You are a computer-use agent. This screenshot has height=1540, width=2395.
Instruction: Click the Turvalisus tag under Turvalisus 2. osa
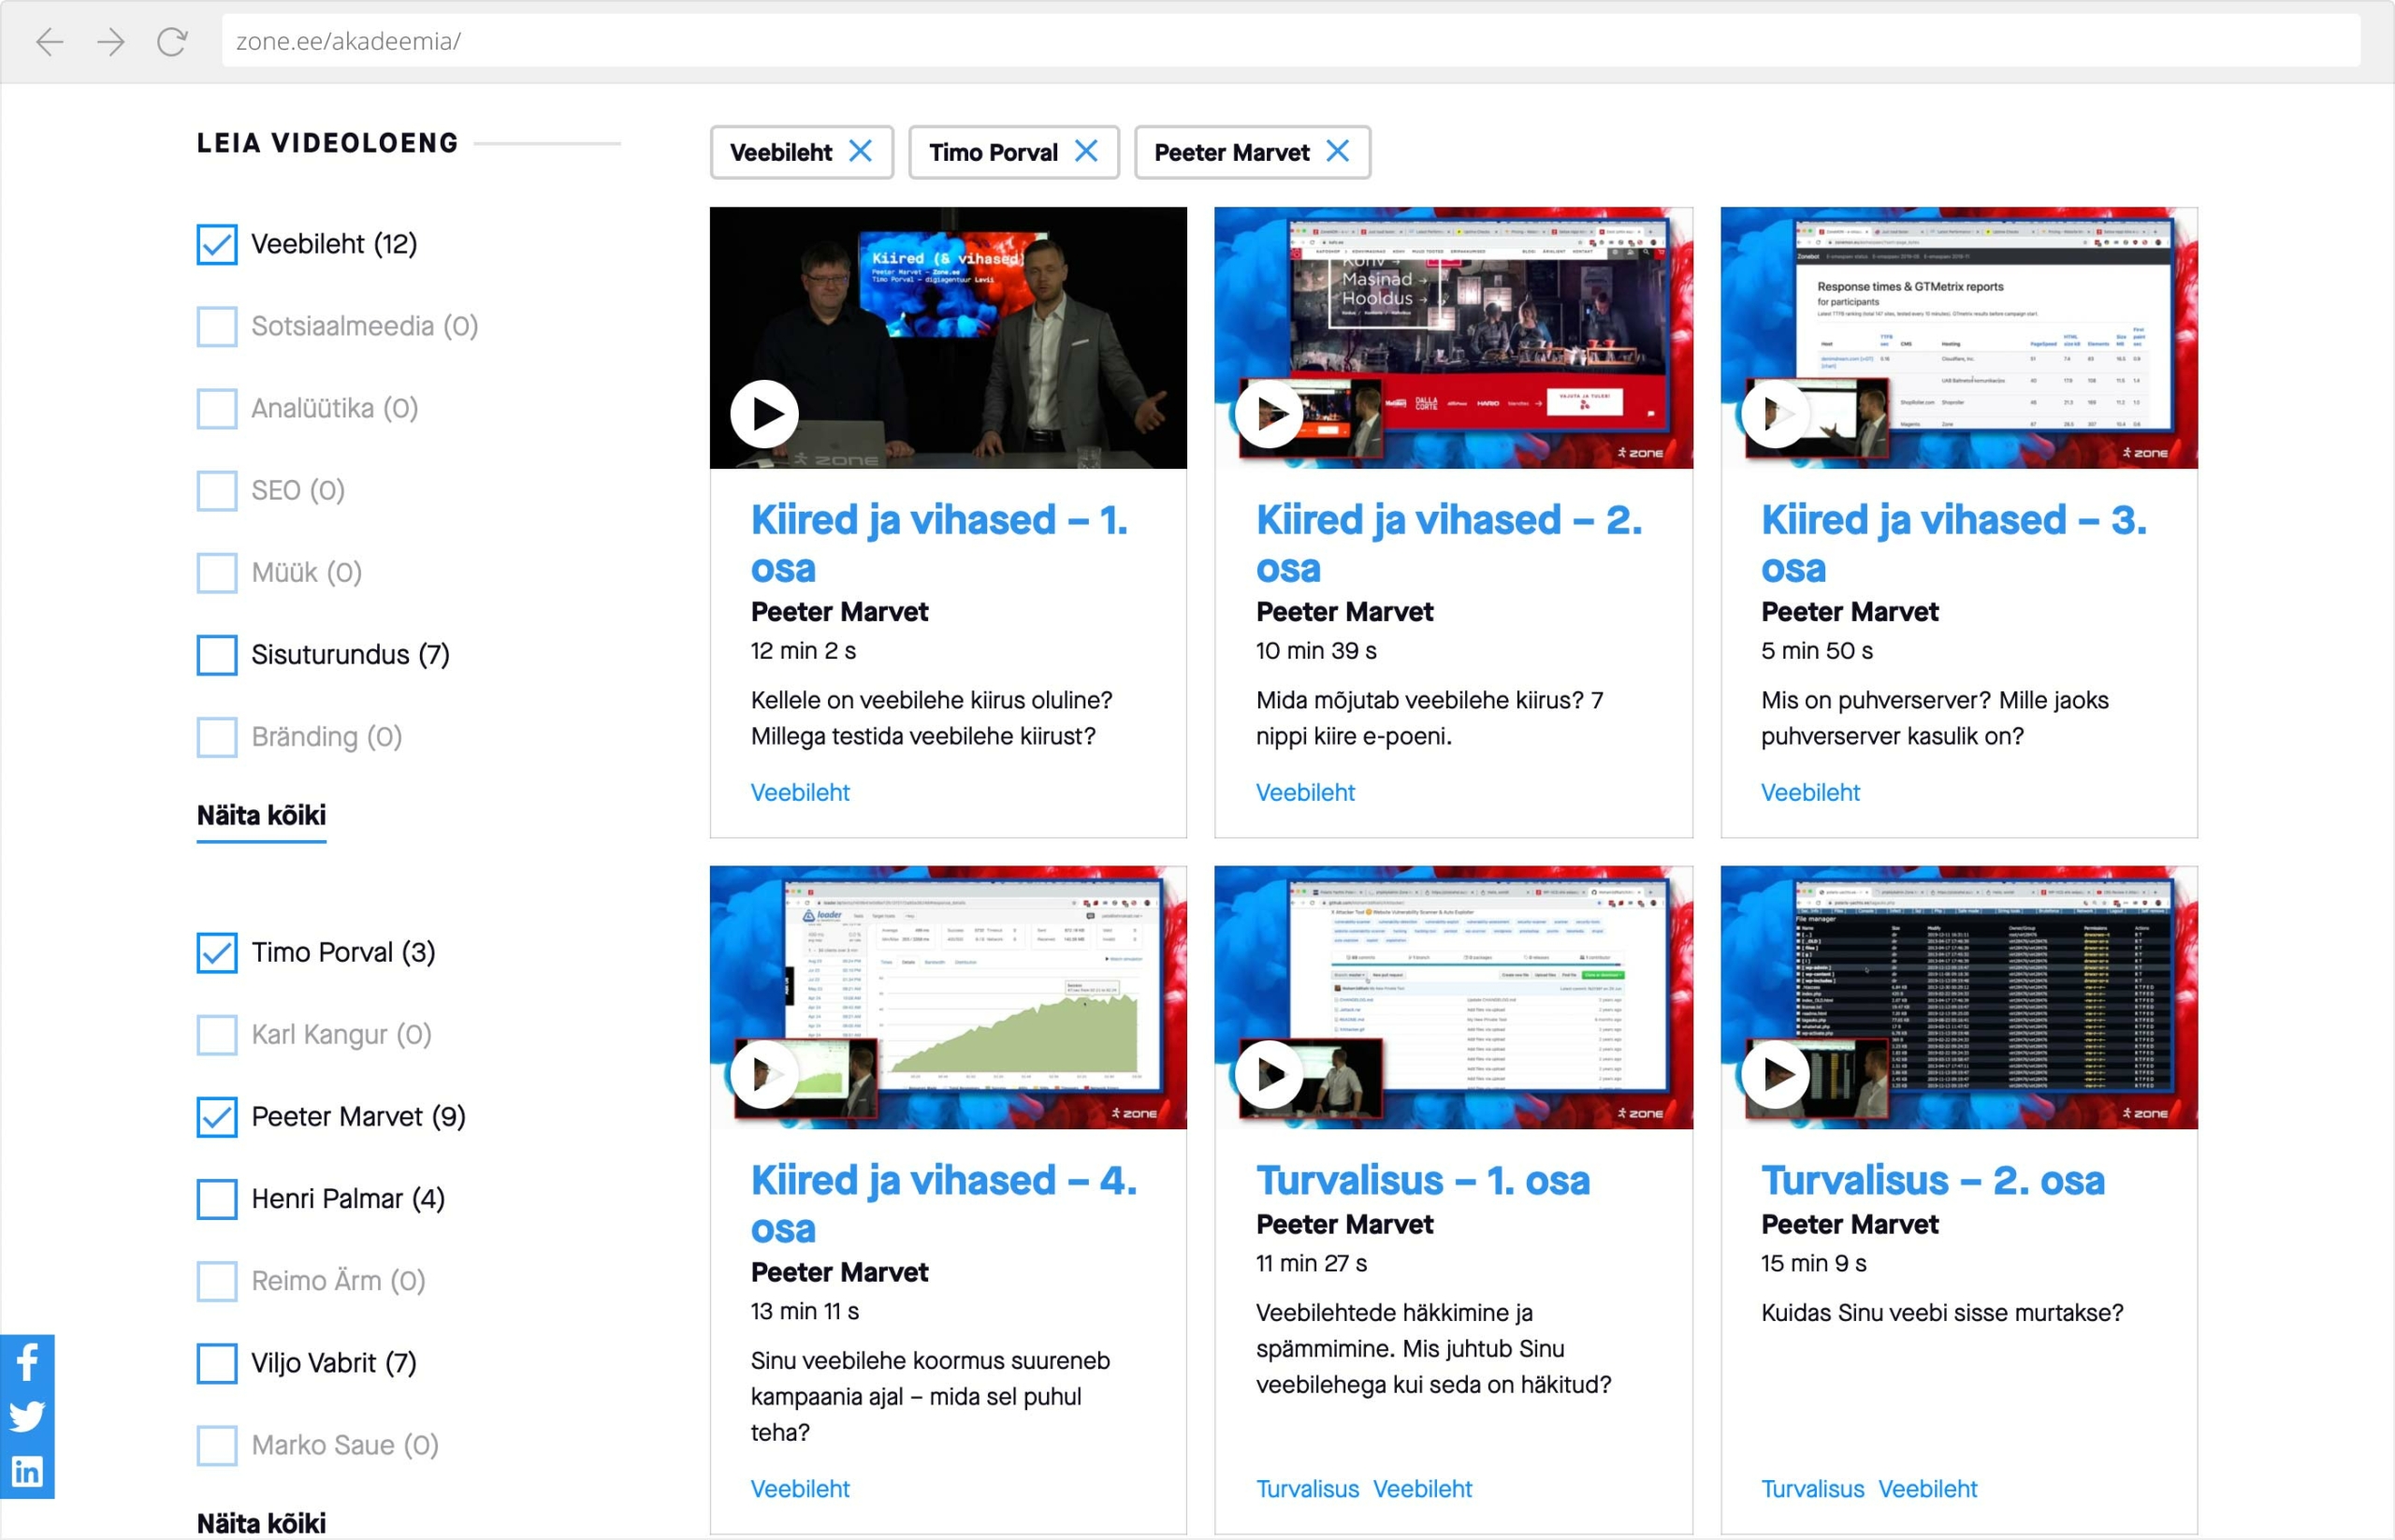[1812, 1488]
